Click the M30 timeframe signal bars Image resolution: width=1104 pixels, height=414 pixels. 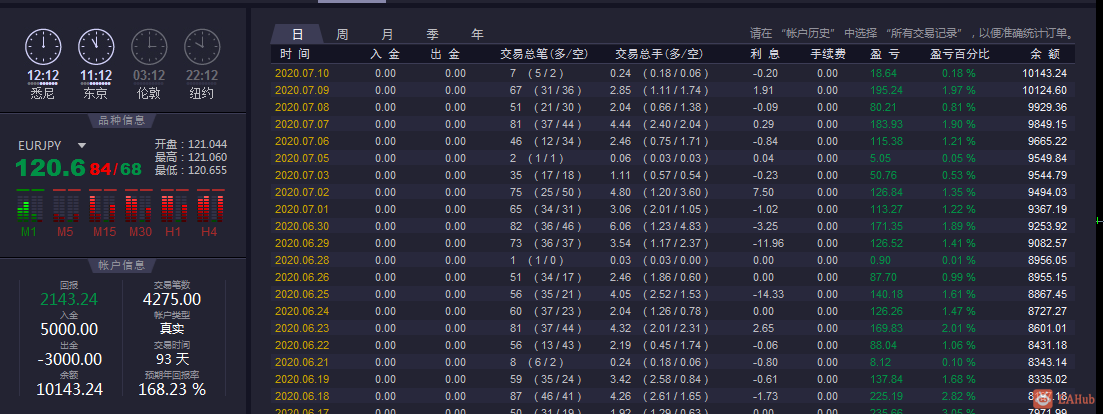[138, 206]
